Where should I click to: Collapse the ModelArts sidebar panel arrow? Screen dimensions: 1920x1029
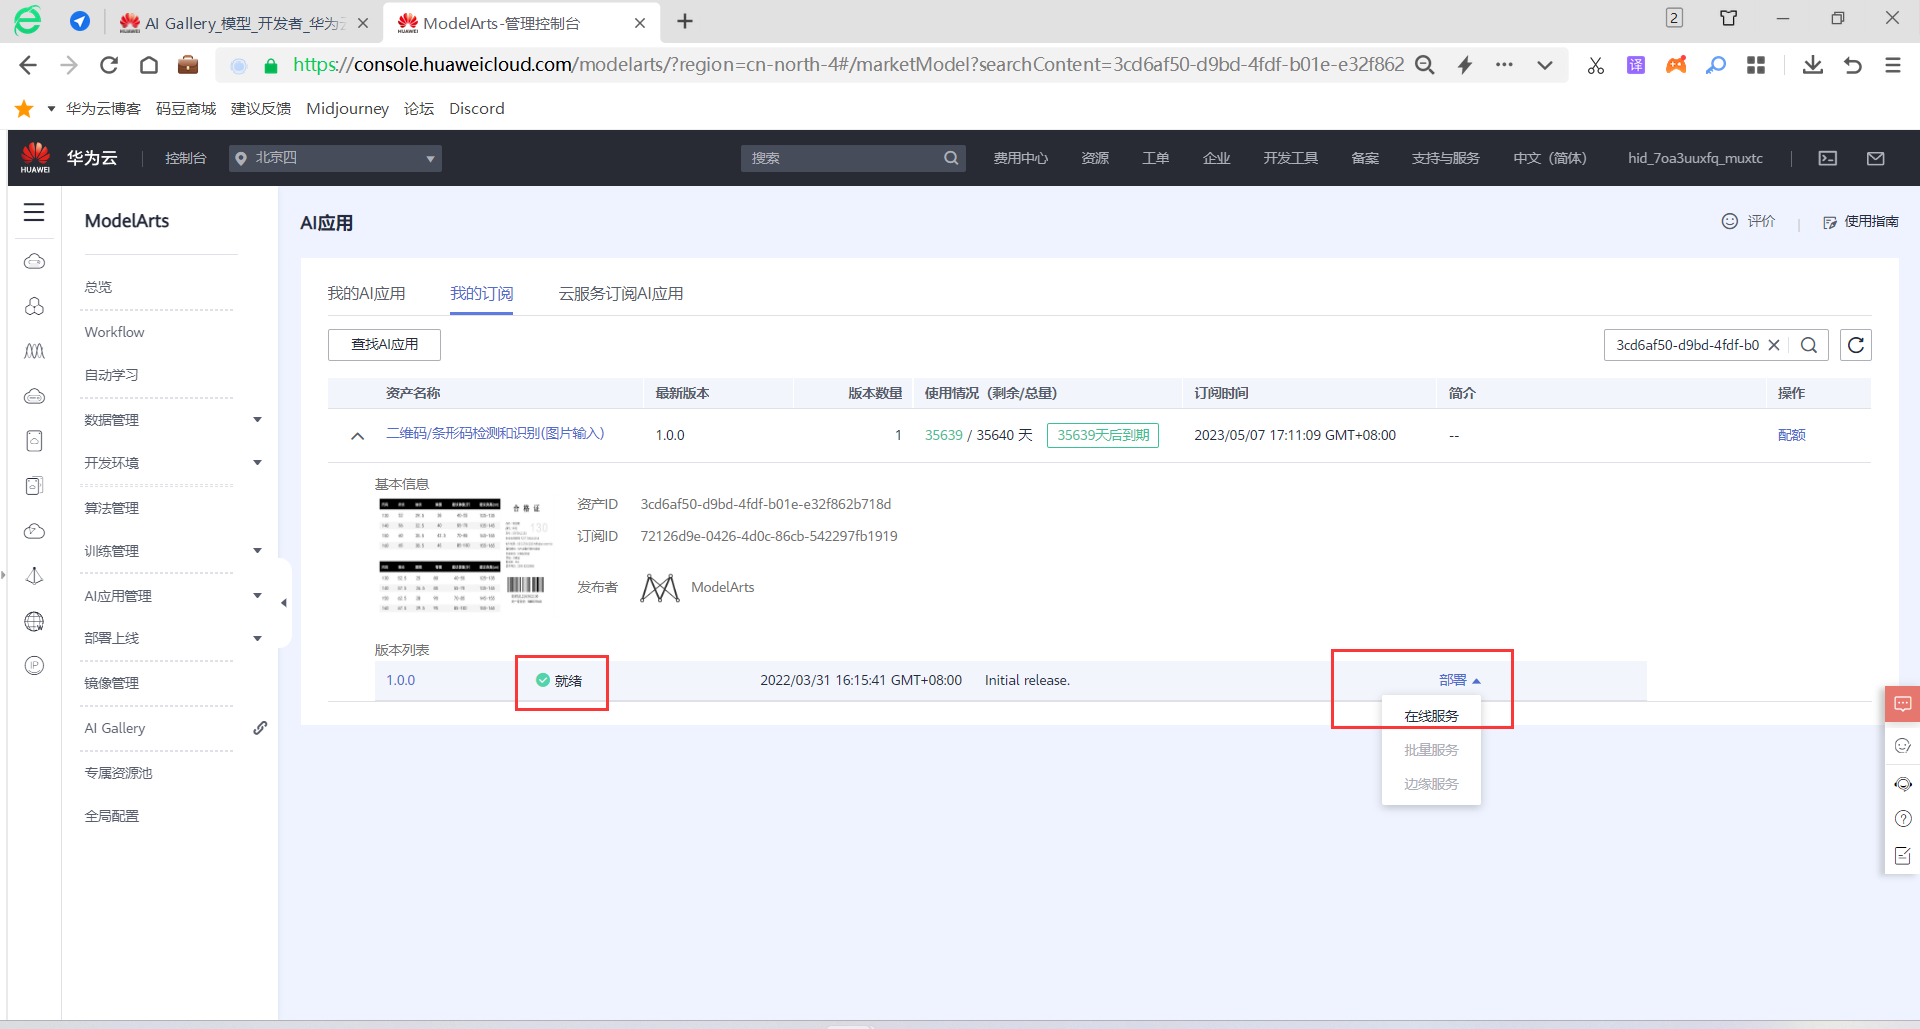point(284,603)
